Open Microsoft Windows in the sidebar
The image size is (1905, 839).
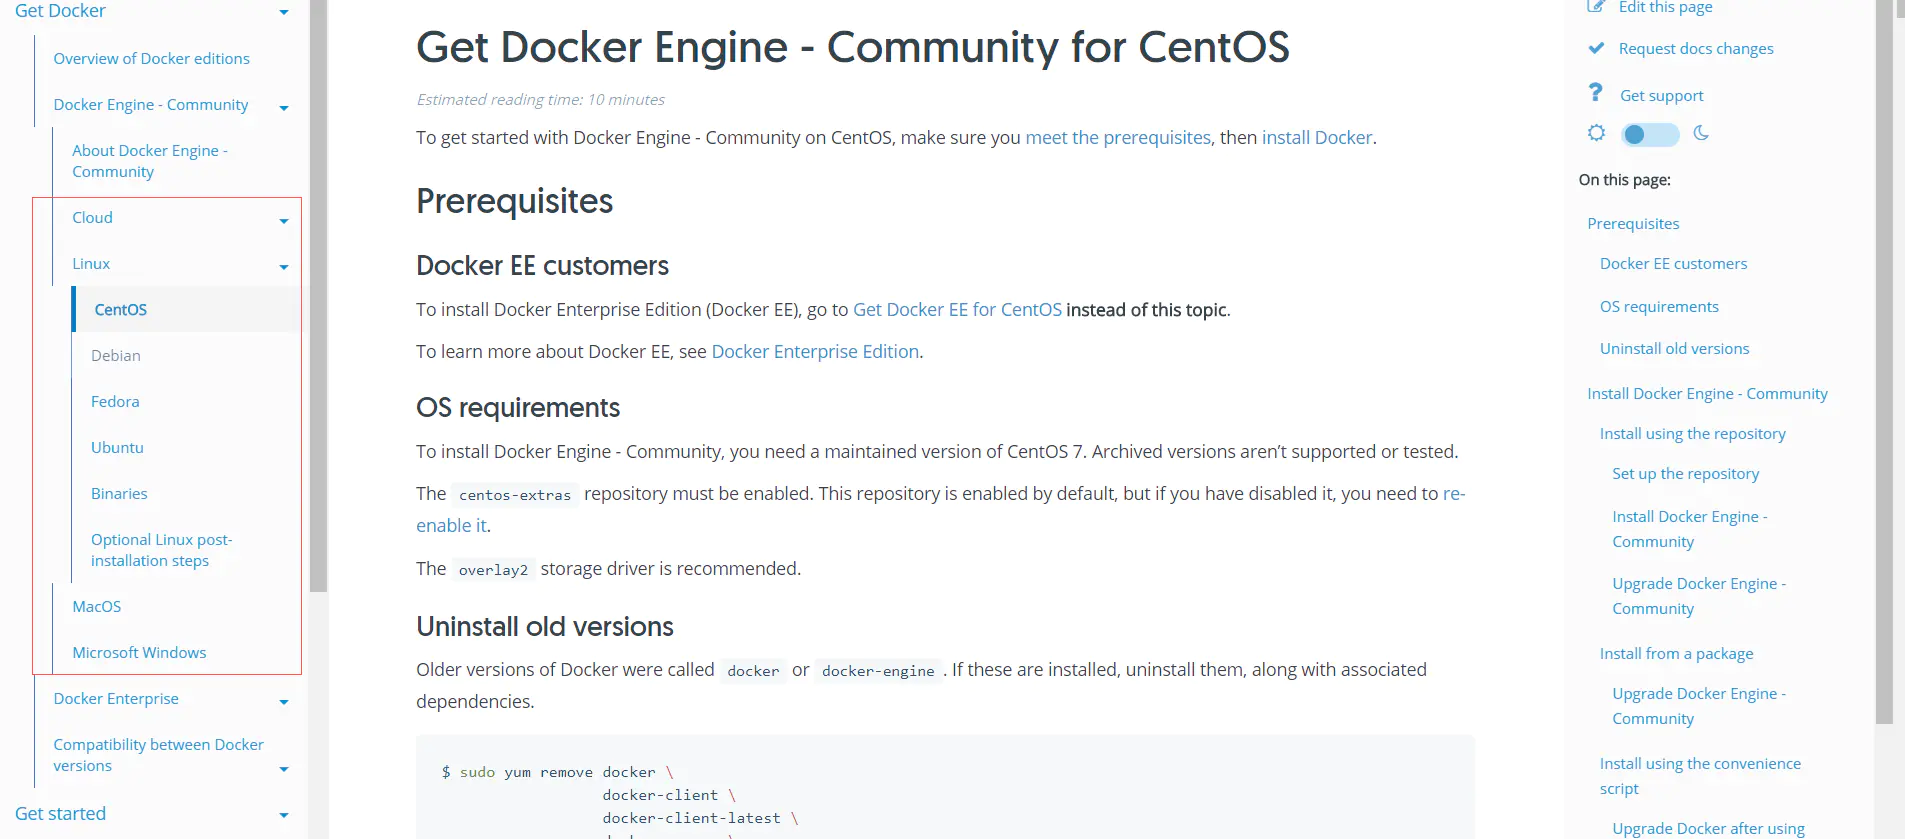tap(139, 653)
